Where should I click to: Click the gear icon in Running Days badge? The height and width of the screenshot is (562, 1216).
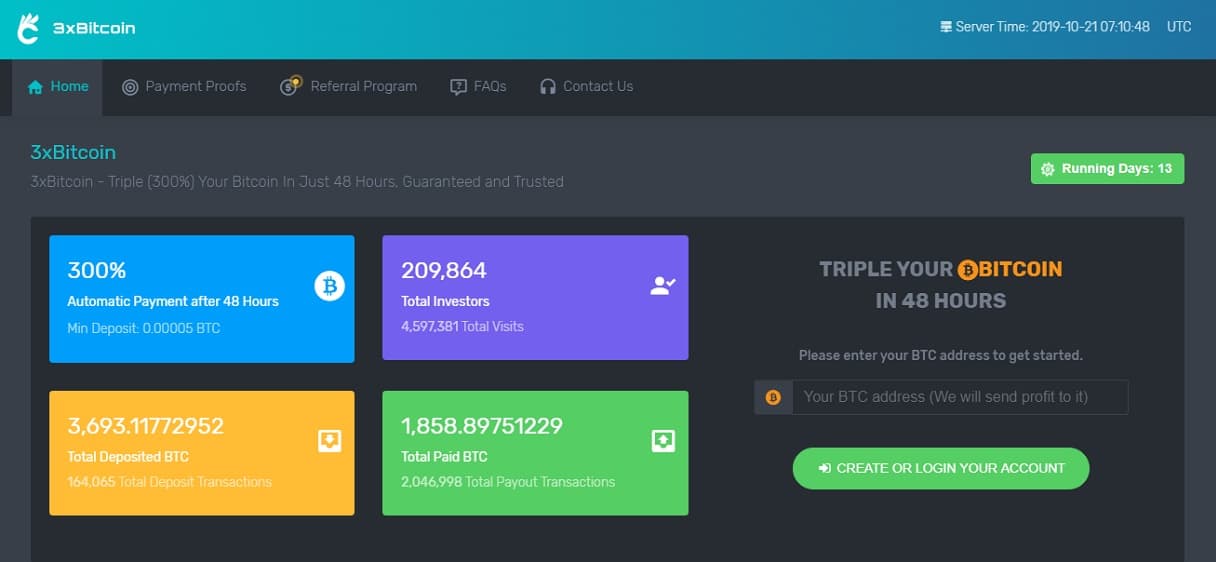point(1048,169)
